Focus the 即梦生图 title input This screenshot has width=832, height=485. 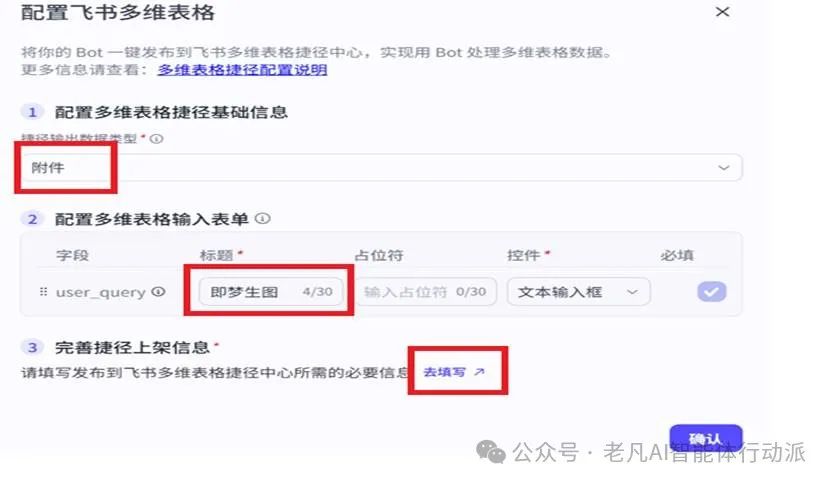271,292
